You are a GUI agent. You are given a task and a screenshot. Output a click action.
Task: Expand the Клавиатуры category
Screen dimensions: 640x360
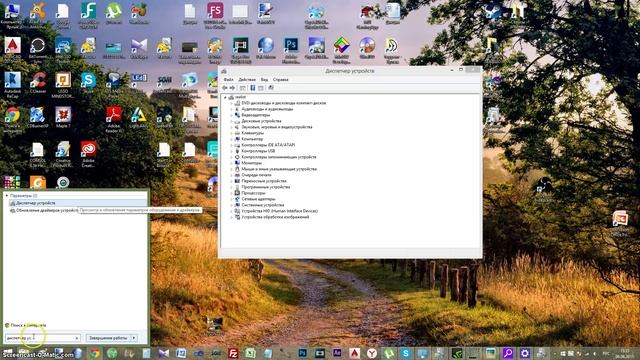[231, 133]
